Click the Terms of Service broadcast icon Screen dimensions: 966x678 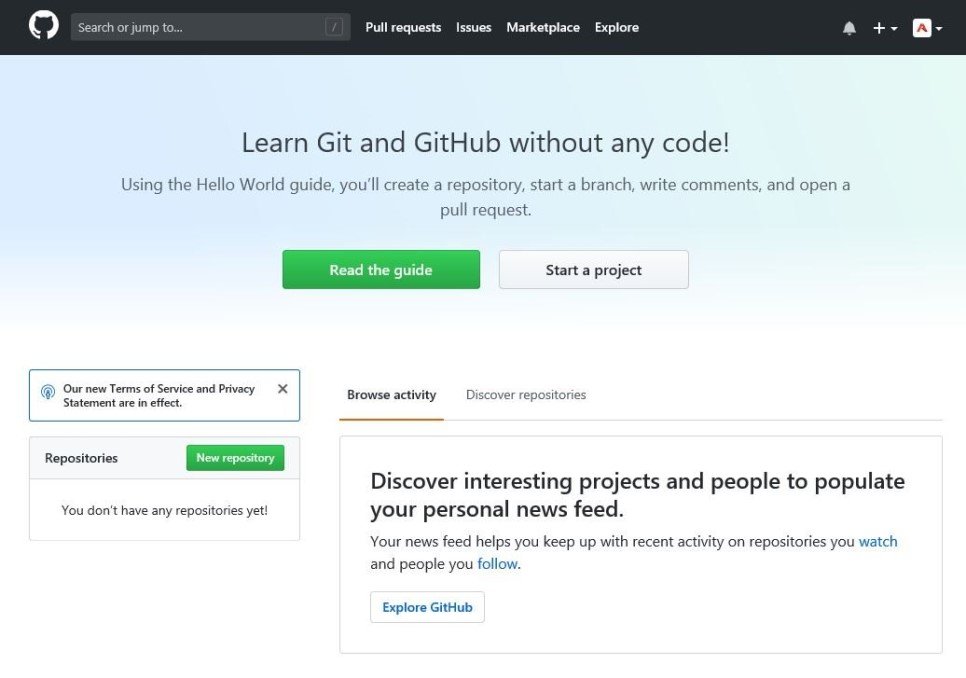pos(48,392)
